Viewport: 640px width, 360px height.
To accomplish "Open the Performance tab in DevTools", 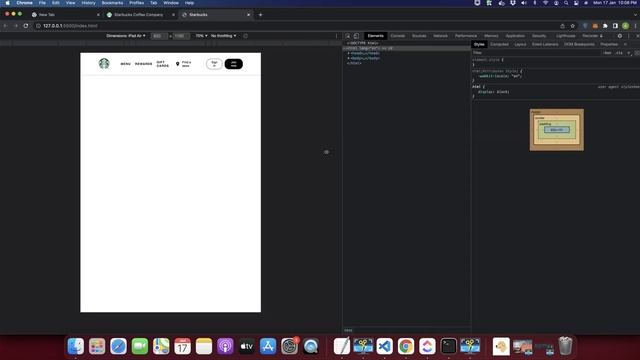I will tap(466, 36).
